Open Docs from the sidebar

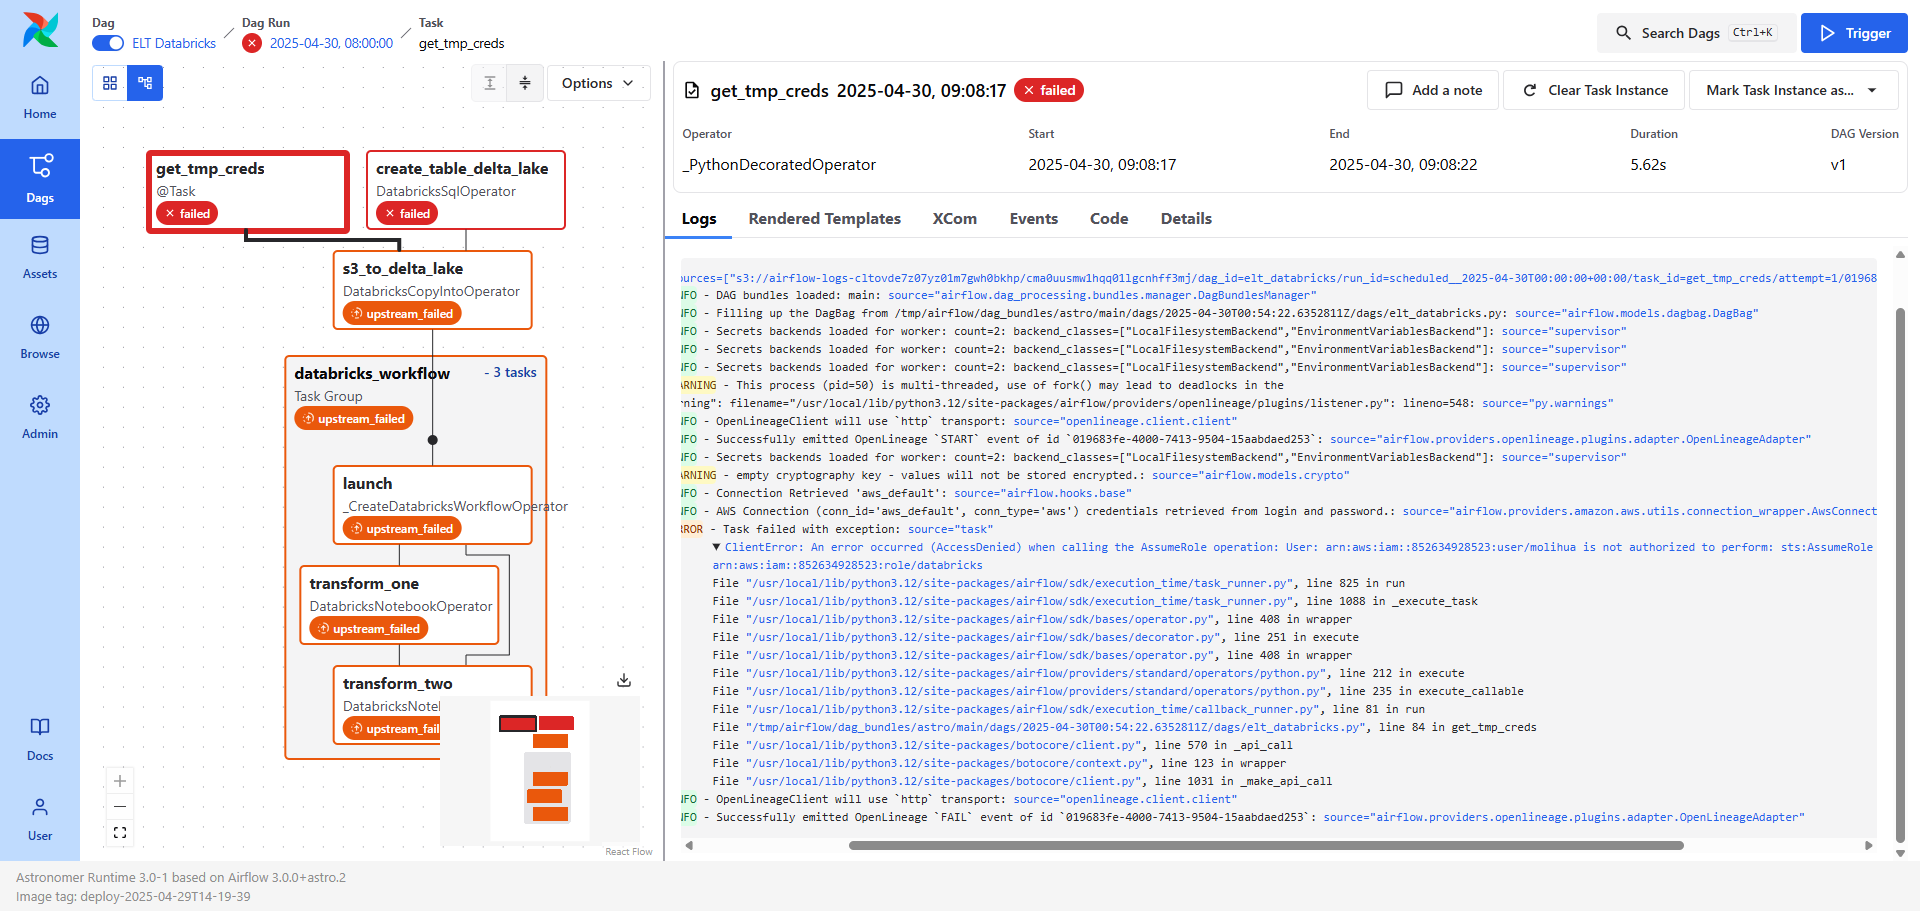[x=40, y=739]
